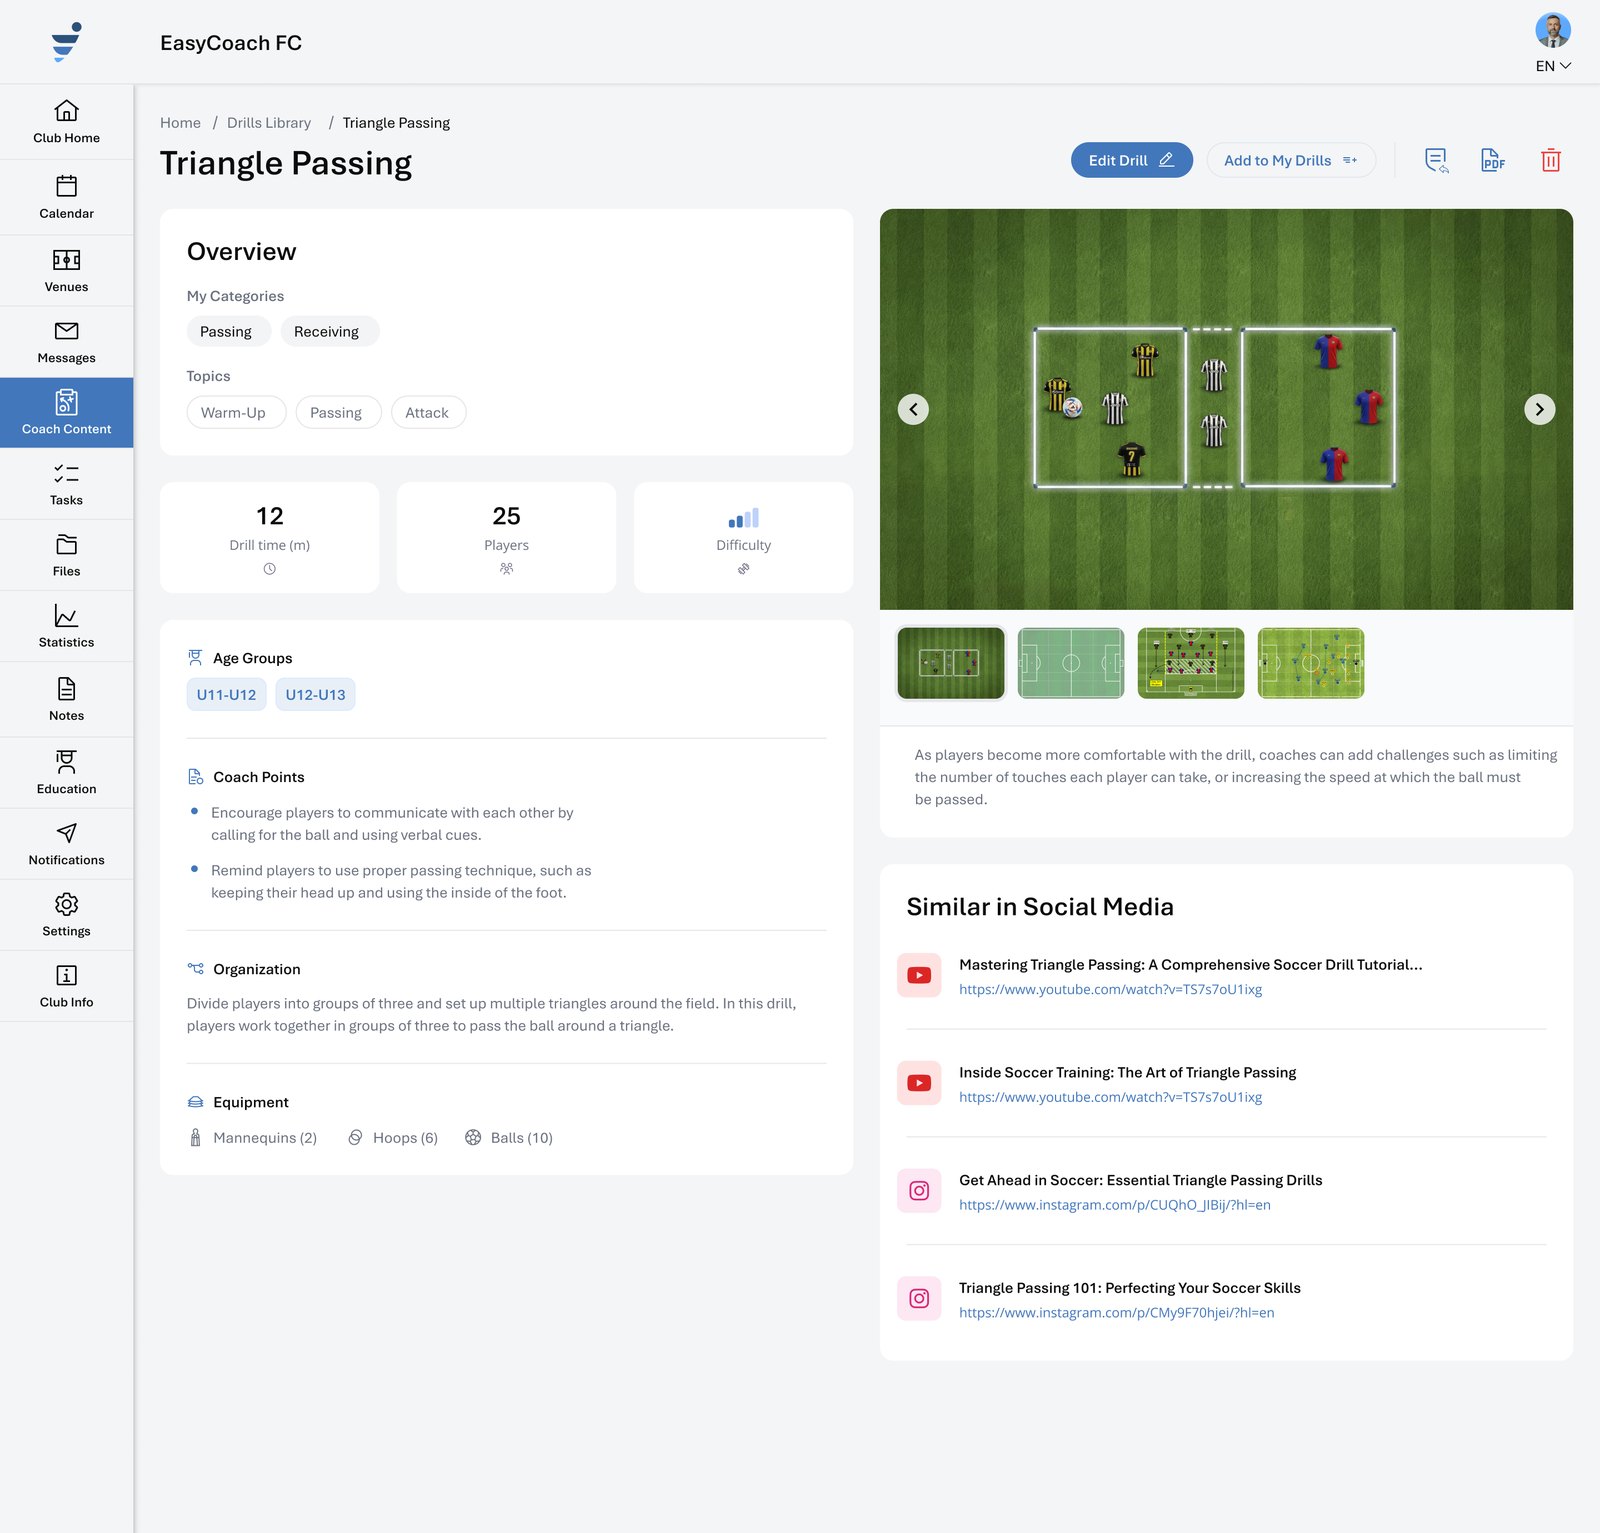Click the Edit Drill button
This screenshot has height=1533, width=1600.
pyautogui.click(x=1131, y=160)
